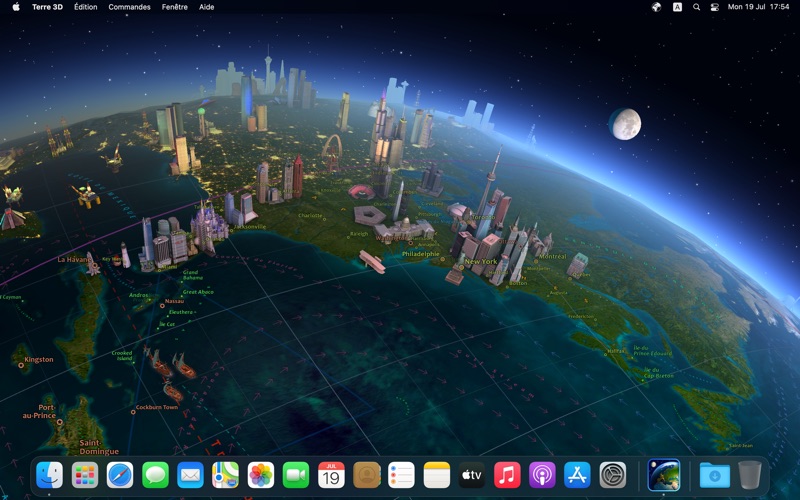Open Control Center icon in menu bar

pyautogui.click(x=715, y=7)
